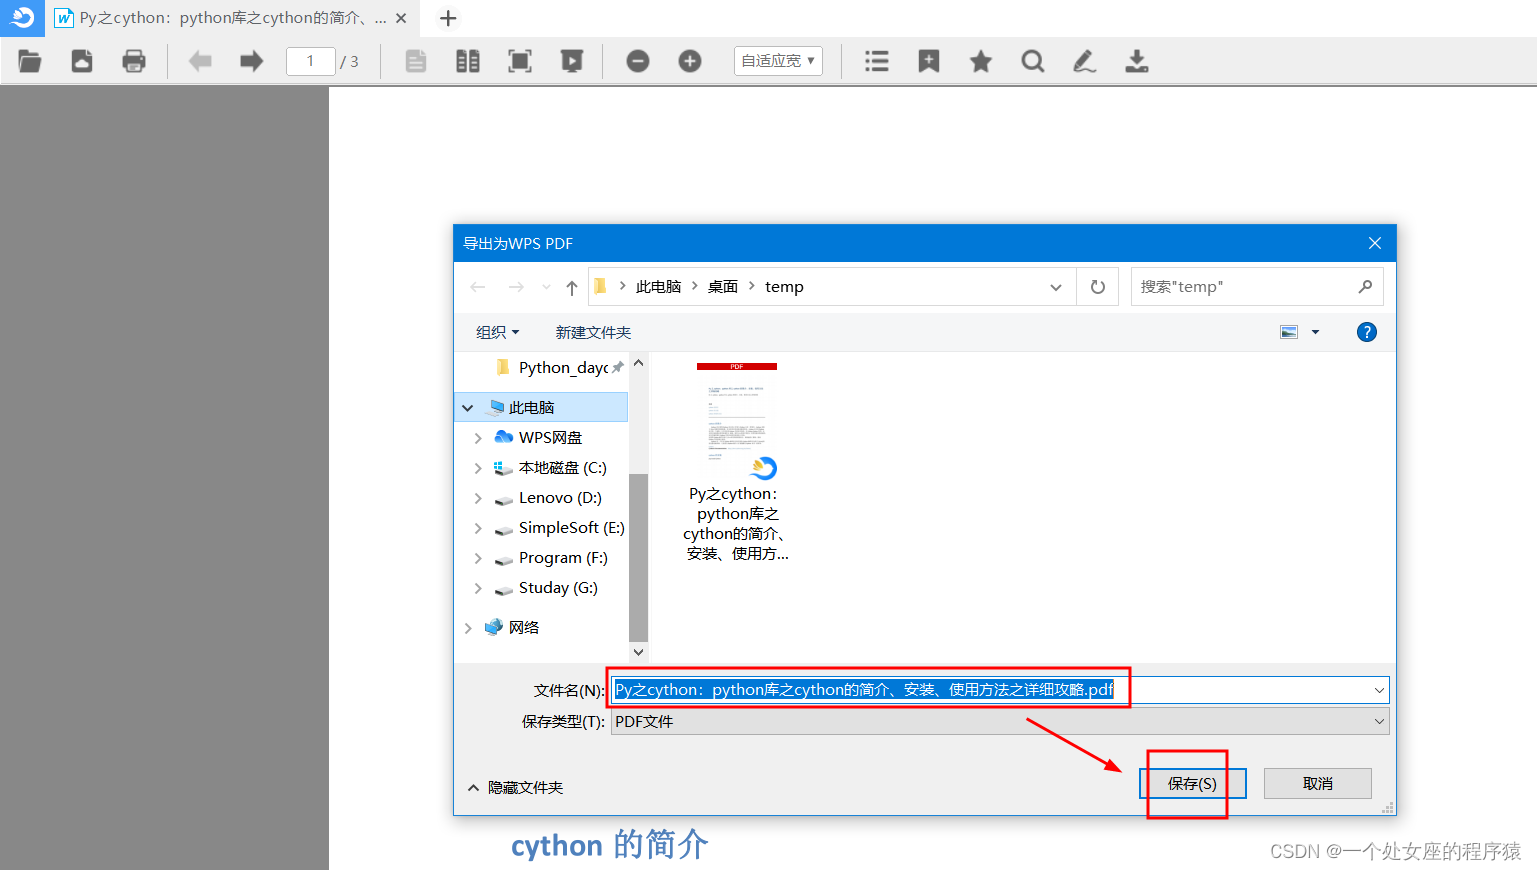
Task: Open the 组织 menu
Action: (x=498, y=332)
